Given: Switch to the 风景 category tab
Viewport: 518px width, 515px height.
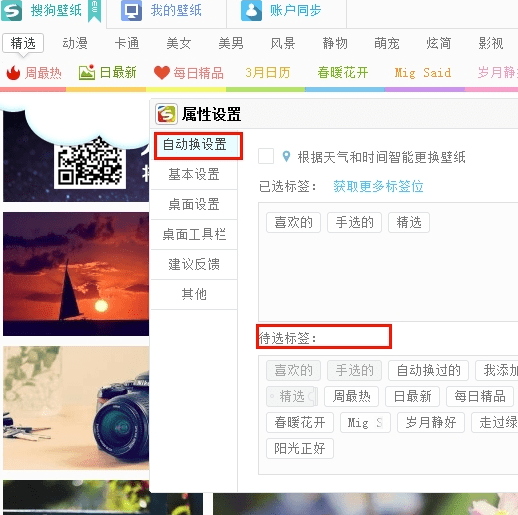Looking at the screenshot, I should [x=283, y=43].
